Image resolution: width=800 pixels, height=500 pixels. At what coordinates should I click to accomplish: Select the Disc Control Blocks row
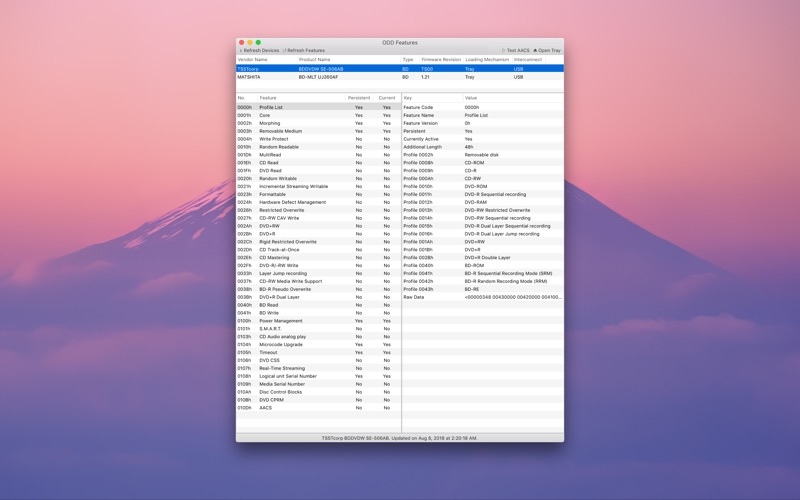click(x=318, y=392)
